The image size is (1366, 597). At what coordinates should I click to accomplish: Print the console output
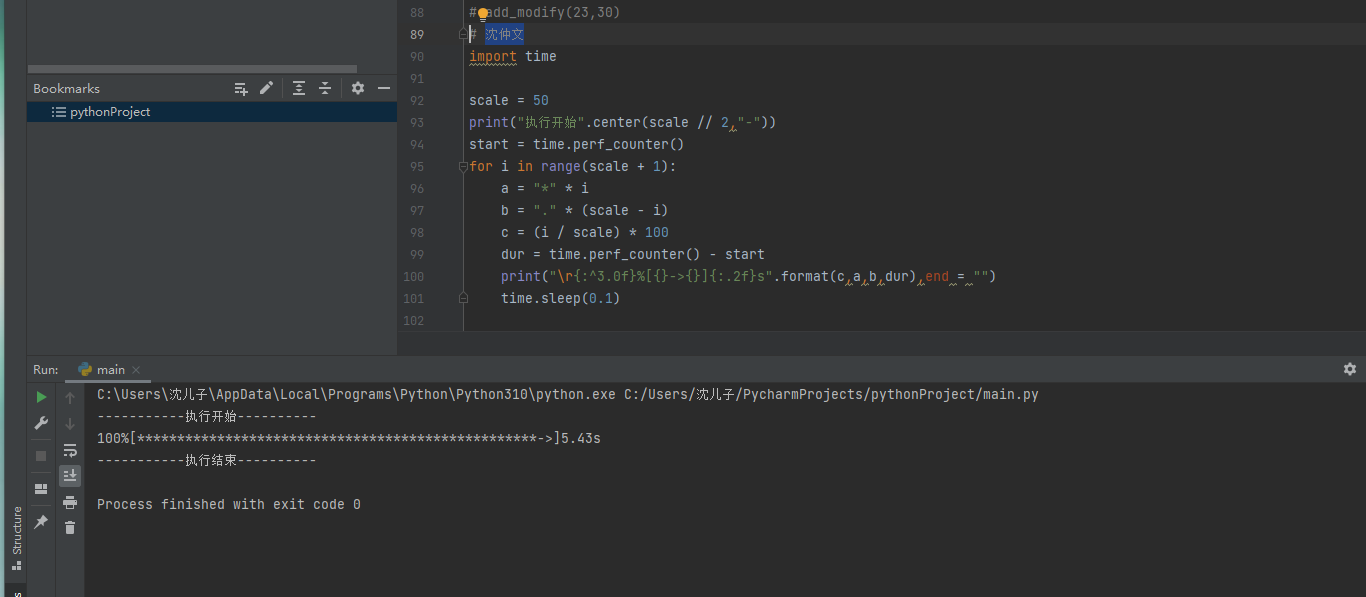pyautogui.click(x=70, y=502)
